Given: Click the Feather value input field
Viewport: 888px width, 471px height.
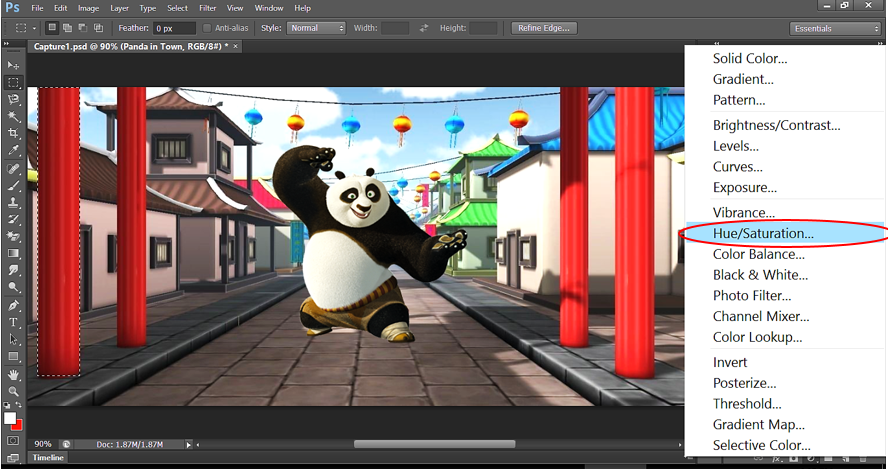Looking at the screenshot, I should (x=174, y=28).
